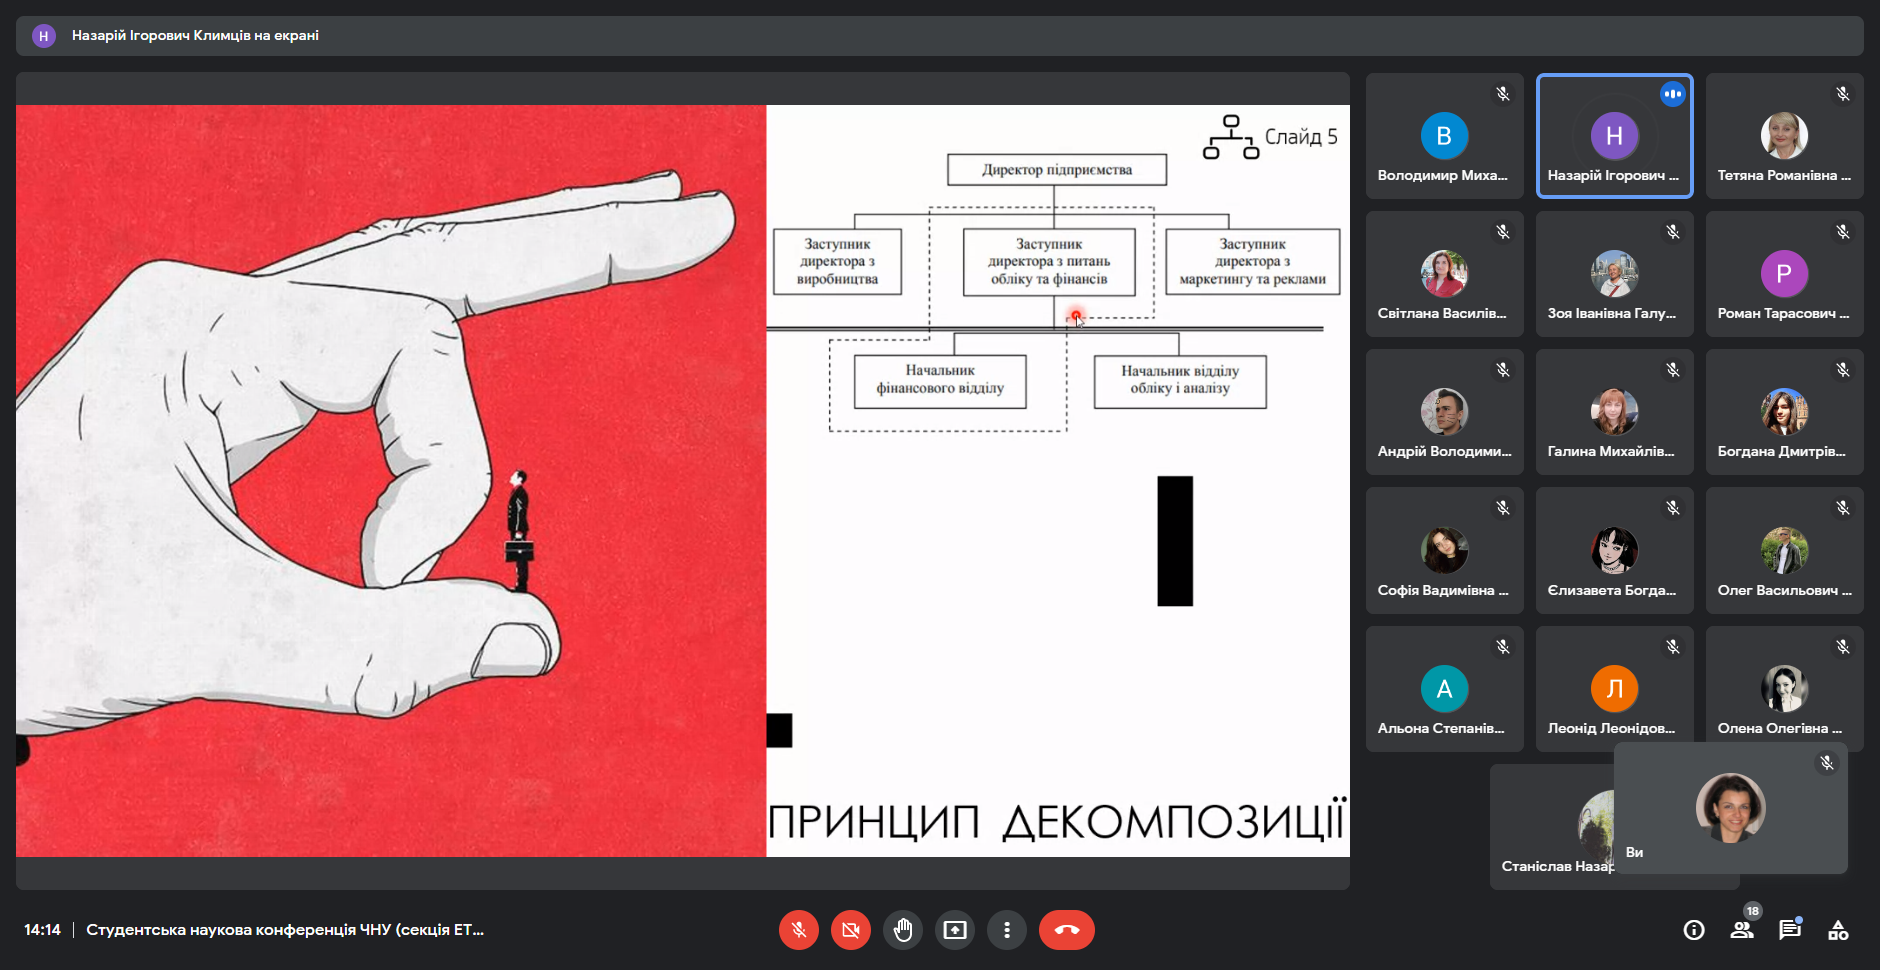Image resolution: width=1880 pixels, height=970 pixels.
Task: Click the presenter banner Назарій Ігорович Климців на екрані
Action: (x=195, y=35)
